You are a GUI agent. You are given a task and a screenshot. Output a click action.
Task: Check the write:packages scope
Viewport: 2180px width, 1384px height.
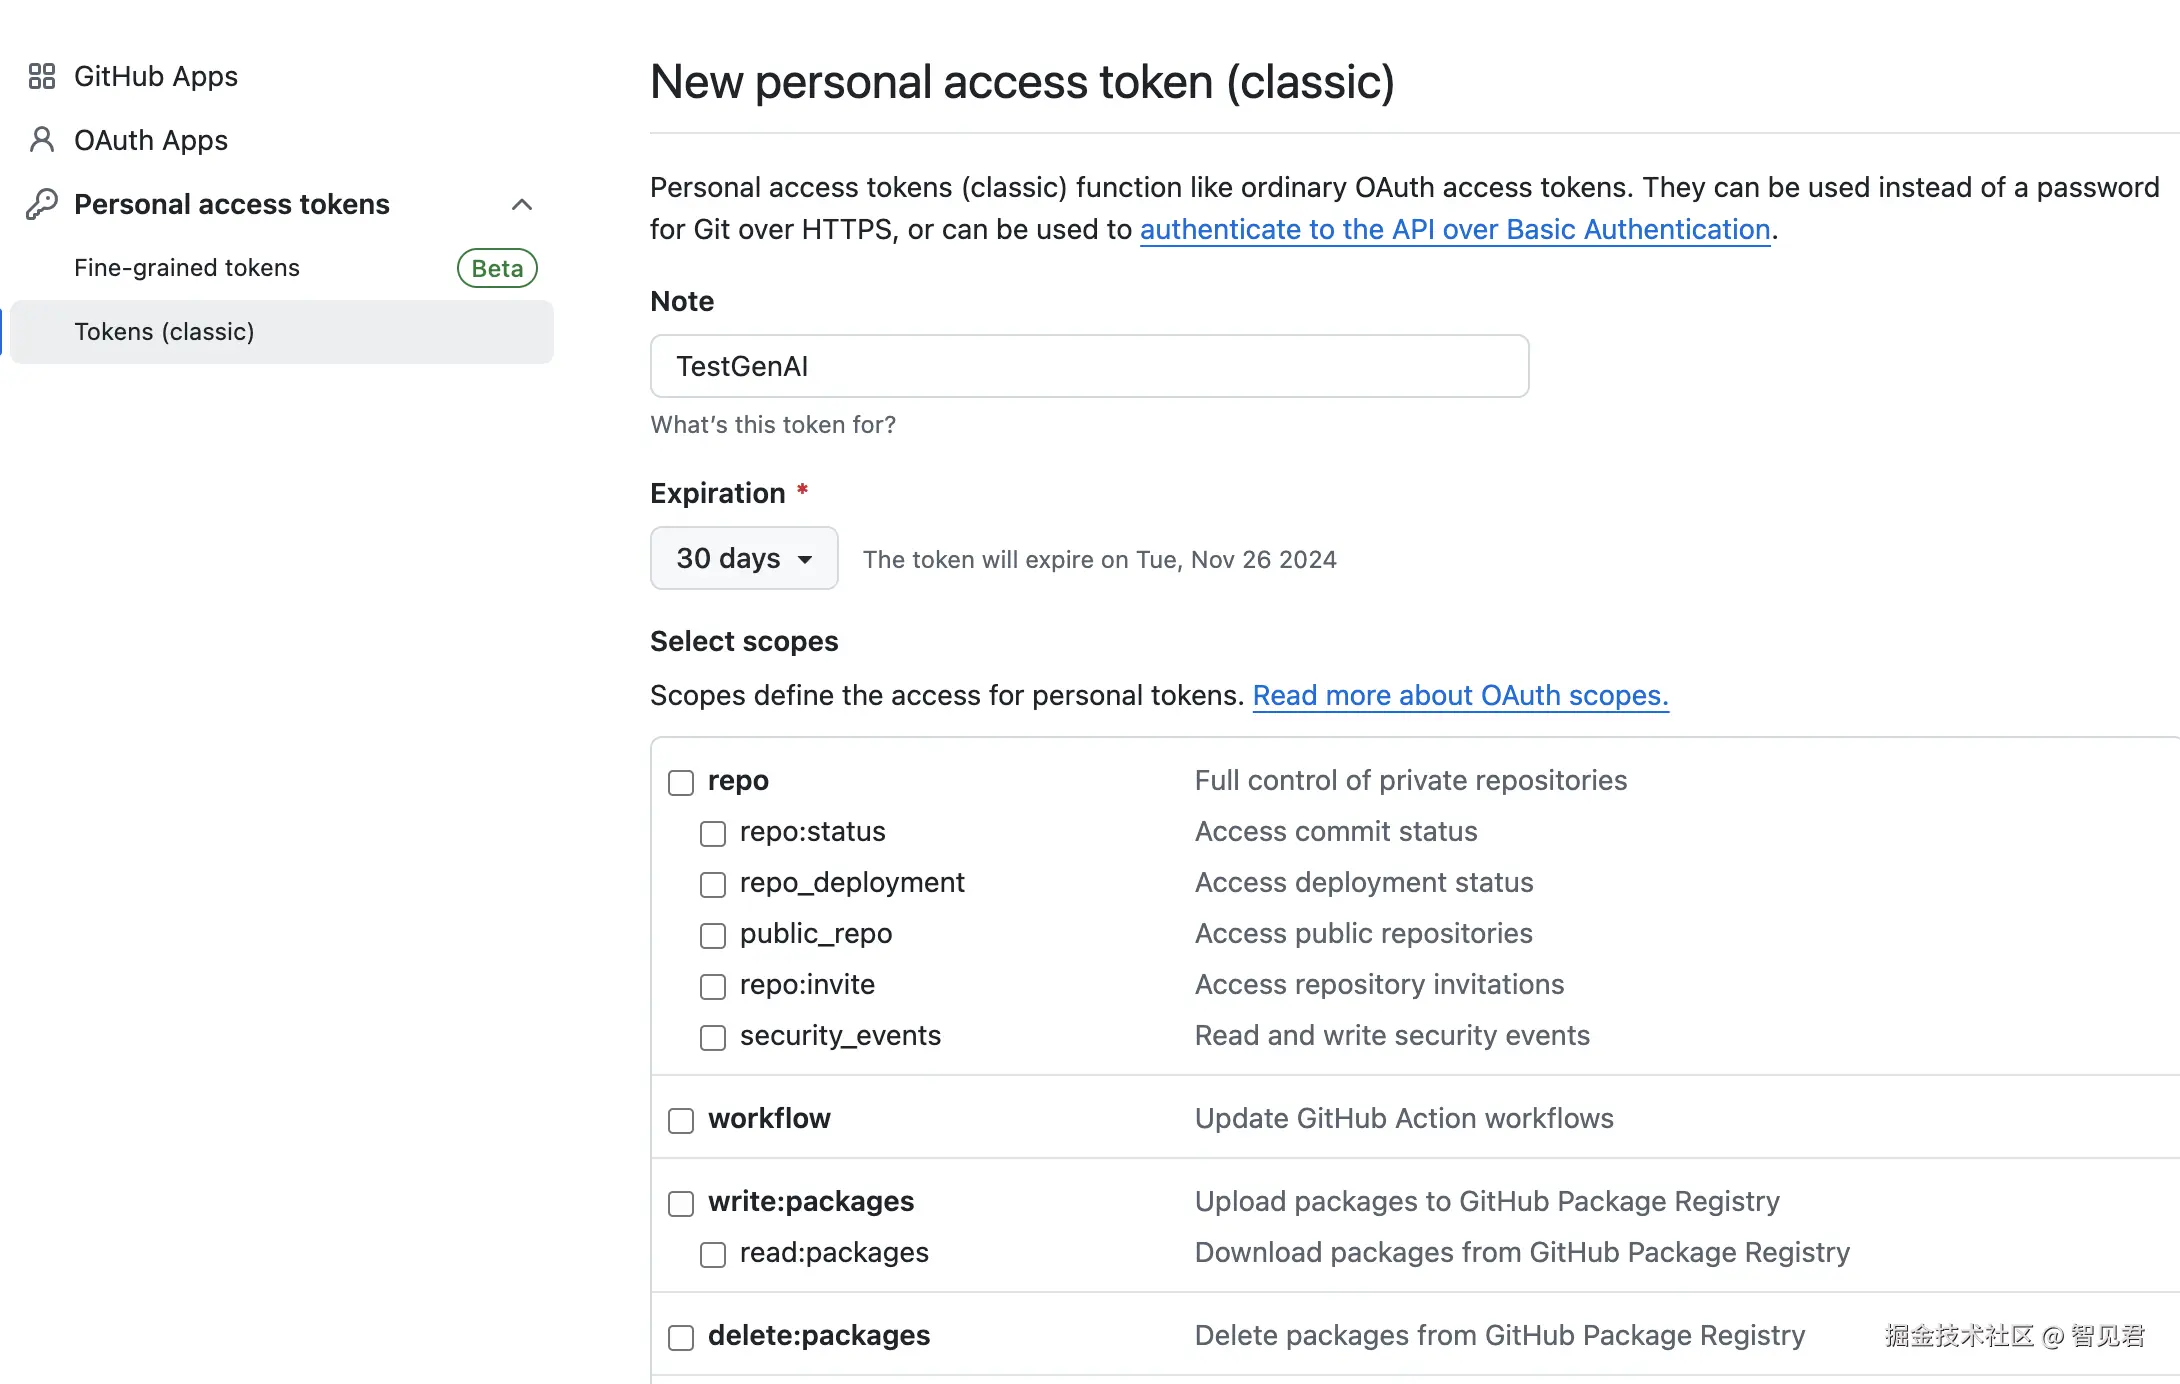click(681, 1203)
